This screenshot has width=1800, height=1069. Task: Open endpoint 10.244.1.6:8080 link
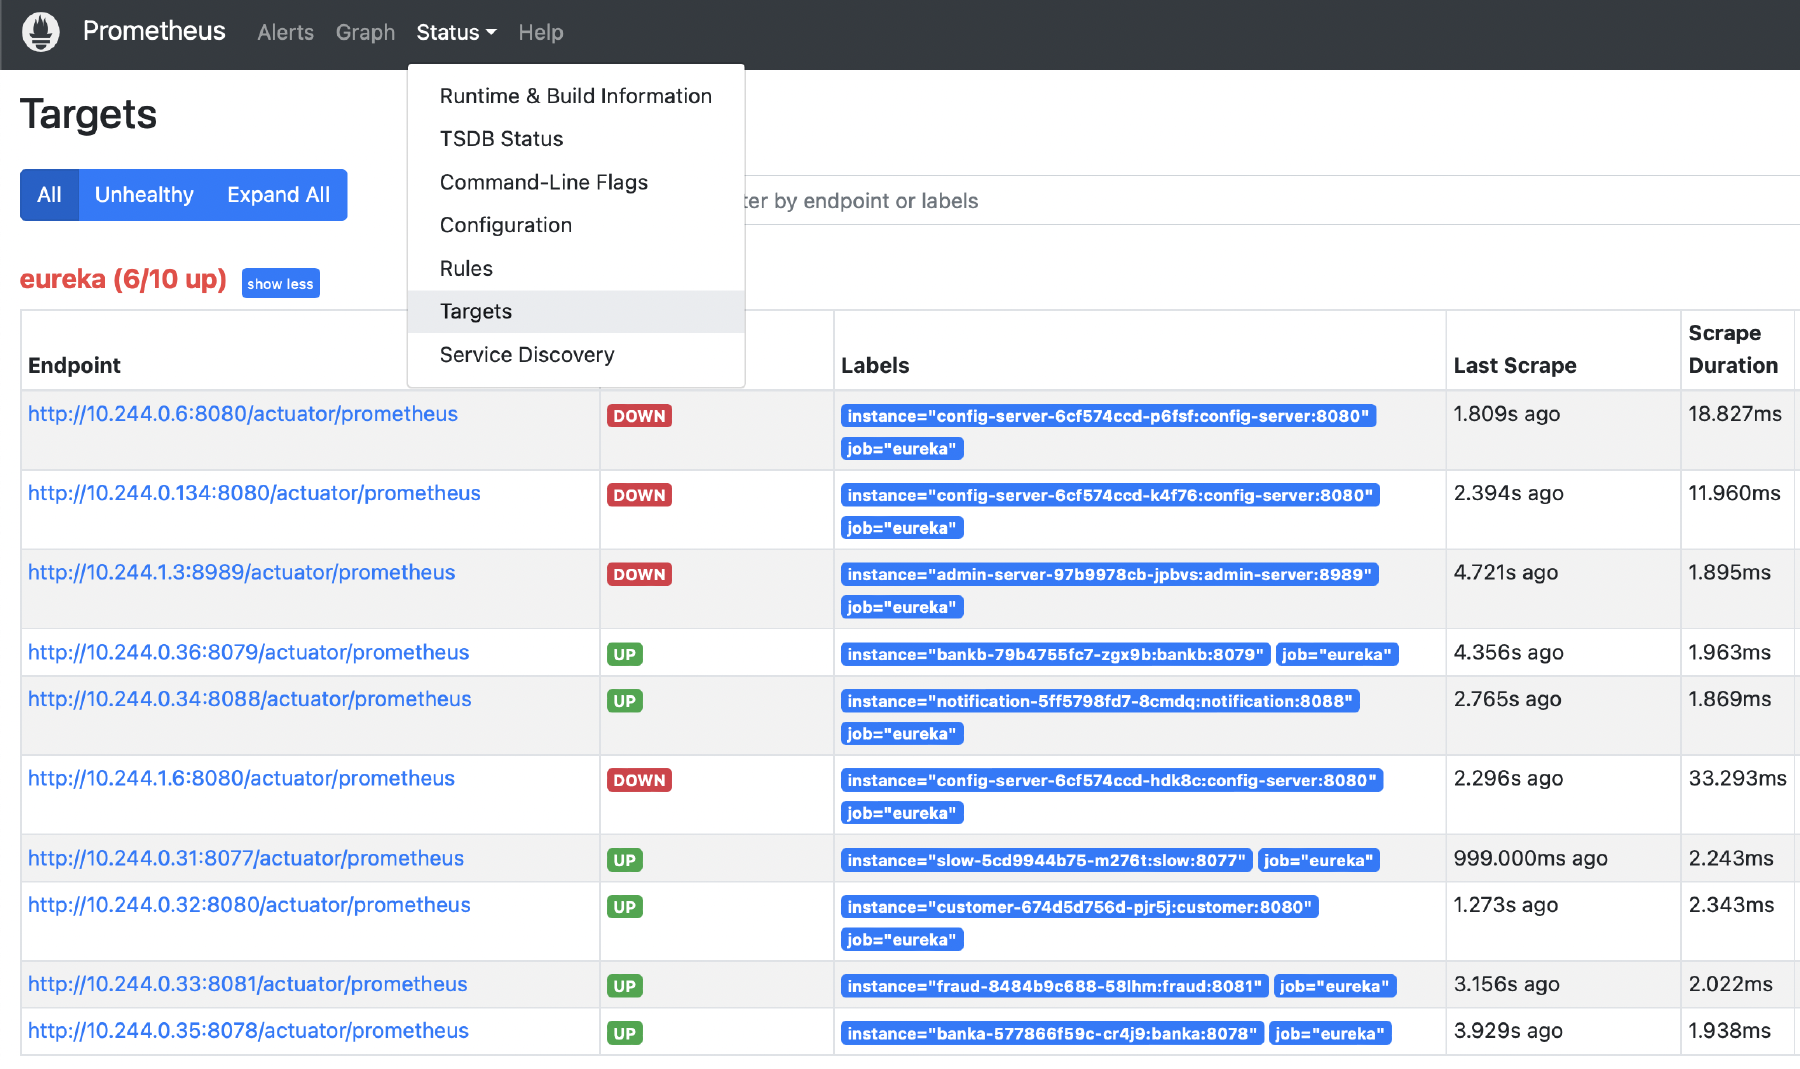click(x=241, y=778)
